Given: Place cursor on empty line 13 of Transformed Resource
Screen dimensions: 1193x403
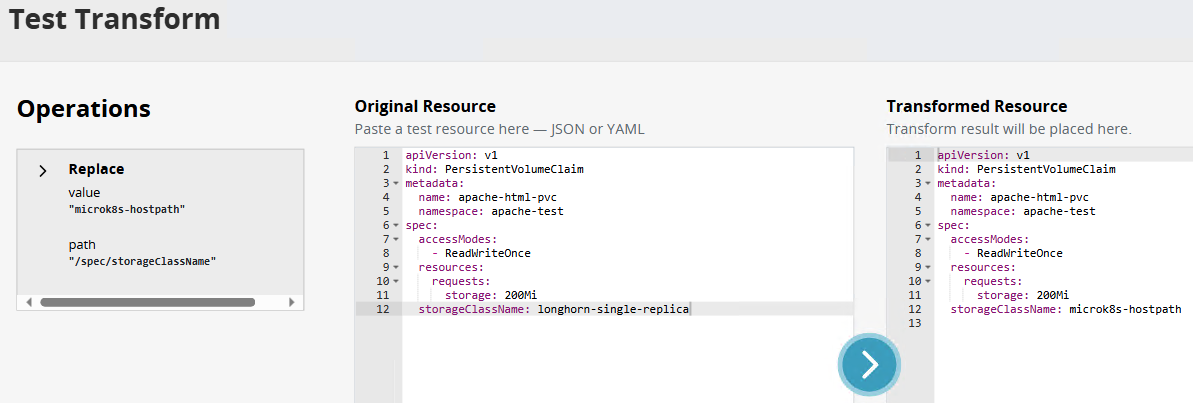Looking at the screenshot, I should [x=1000, y=324].
